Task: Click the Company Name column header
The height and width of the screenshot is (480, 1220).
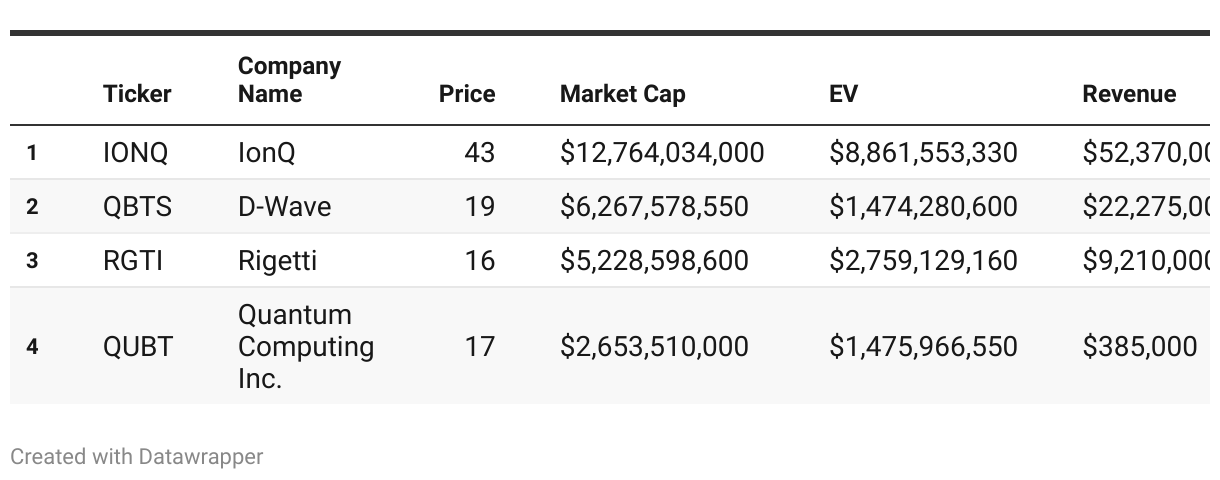Action: click(289, 80)
